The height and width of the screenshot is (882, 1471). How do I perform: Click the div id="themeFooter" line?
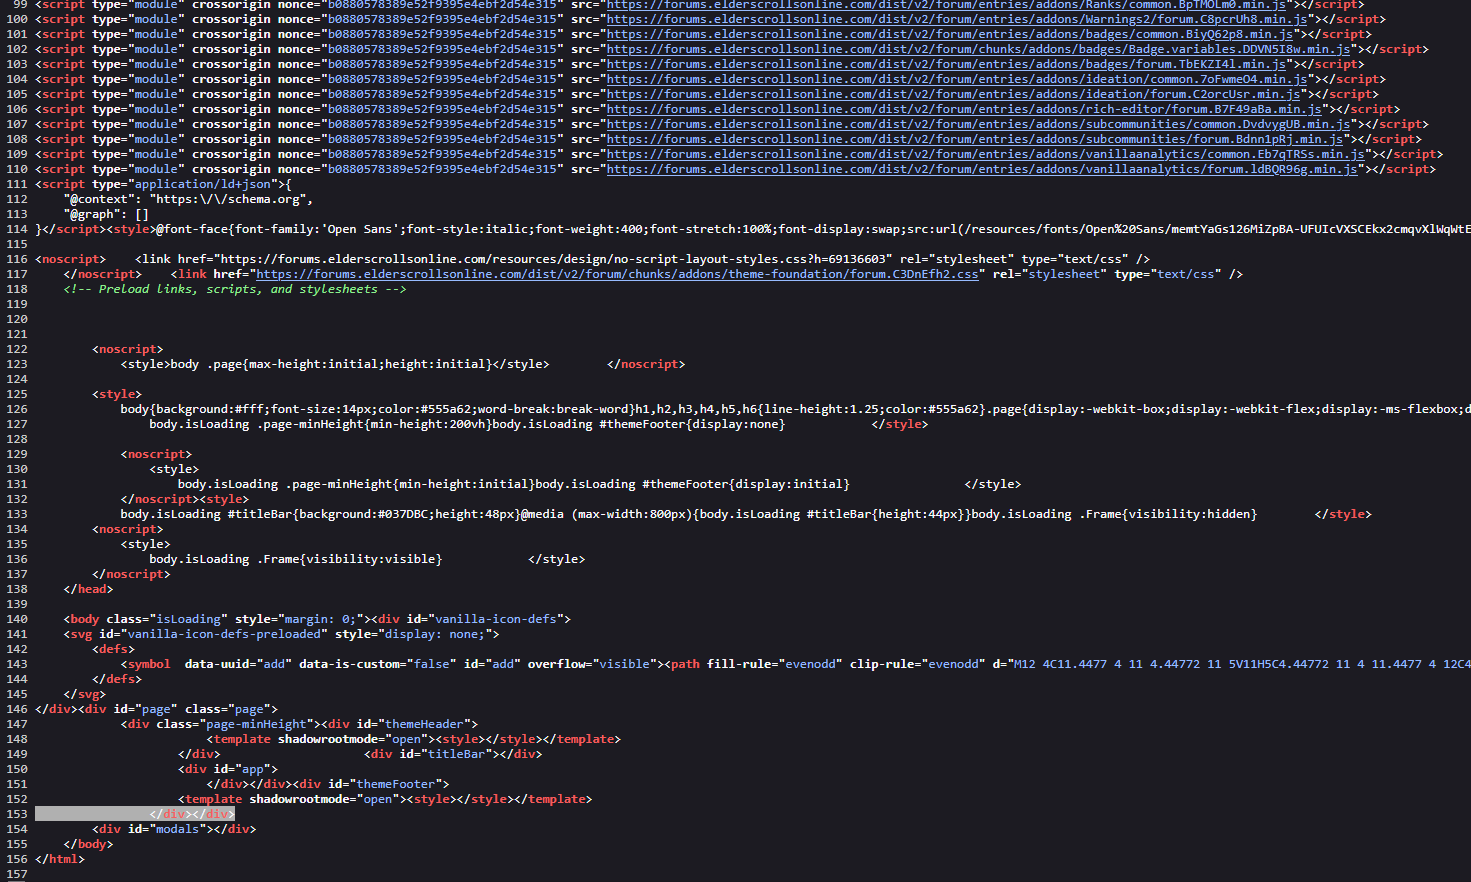coord(328,784)
